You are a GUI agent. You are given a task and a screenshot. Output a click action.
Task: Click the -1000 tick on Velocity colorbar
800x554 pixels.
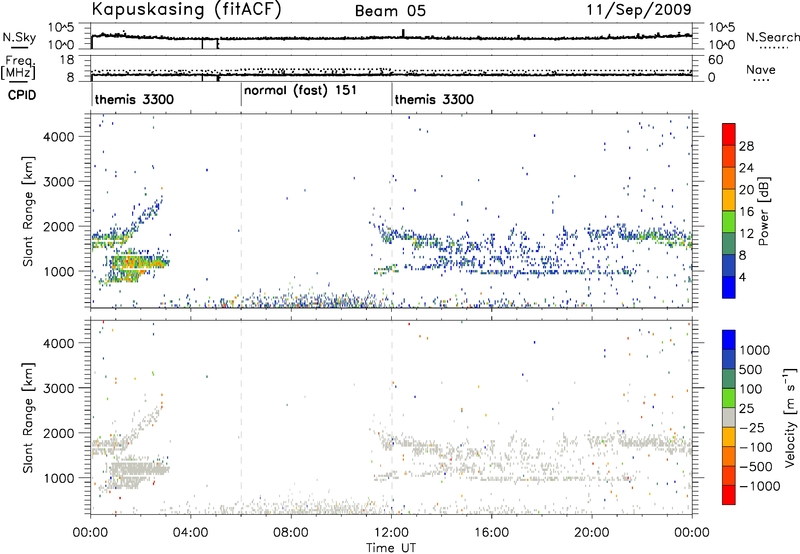pos(760,486)
